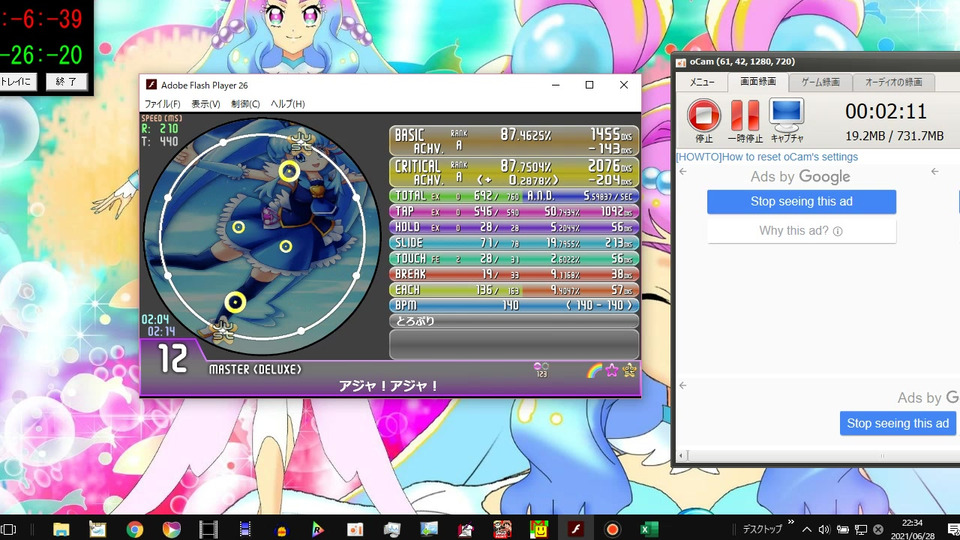Open the Flash Player taskbar icon

576,529
